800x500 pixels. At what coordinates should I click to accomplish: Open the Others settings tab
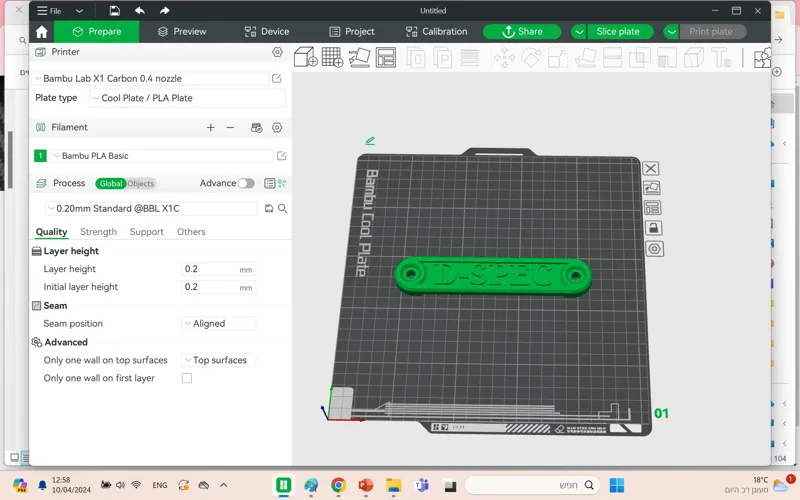click(191, 232)
